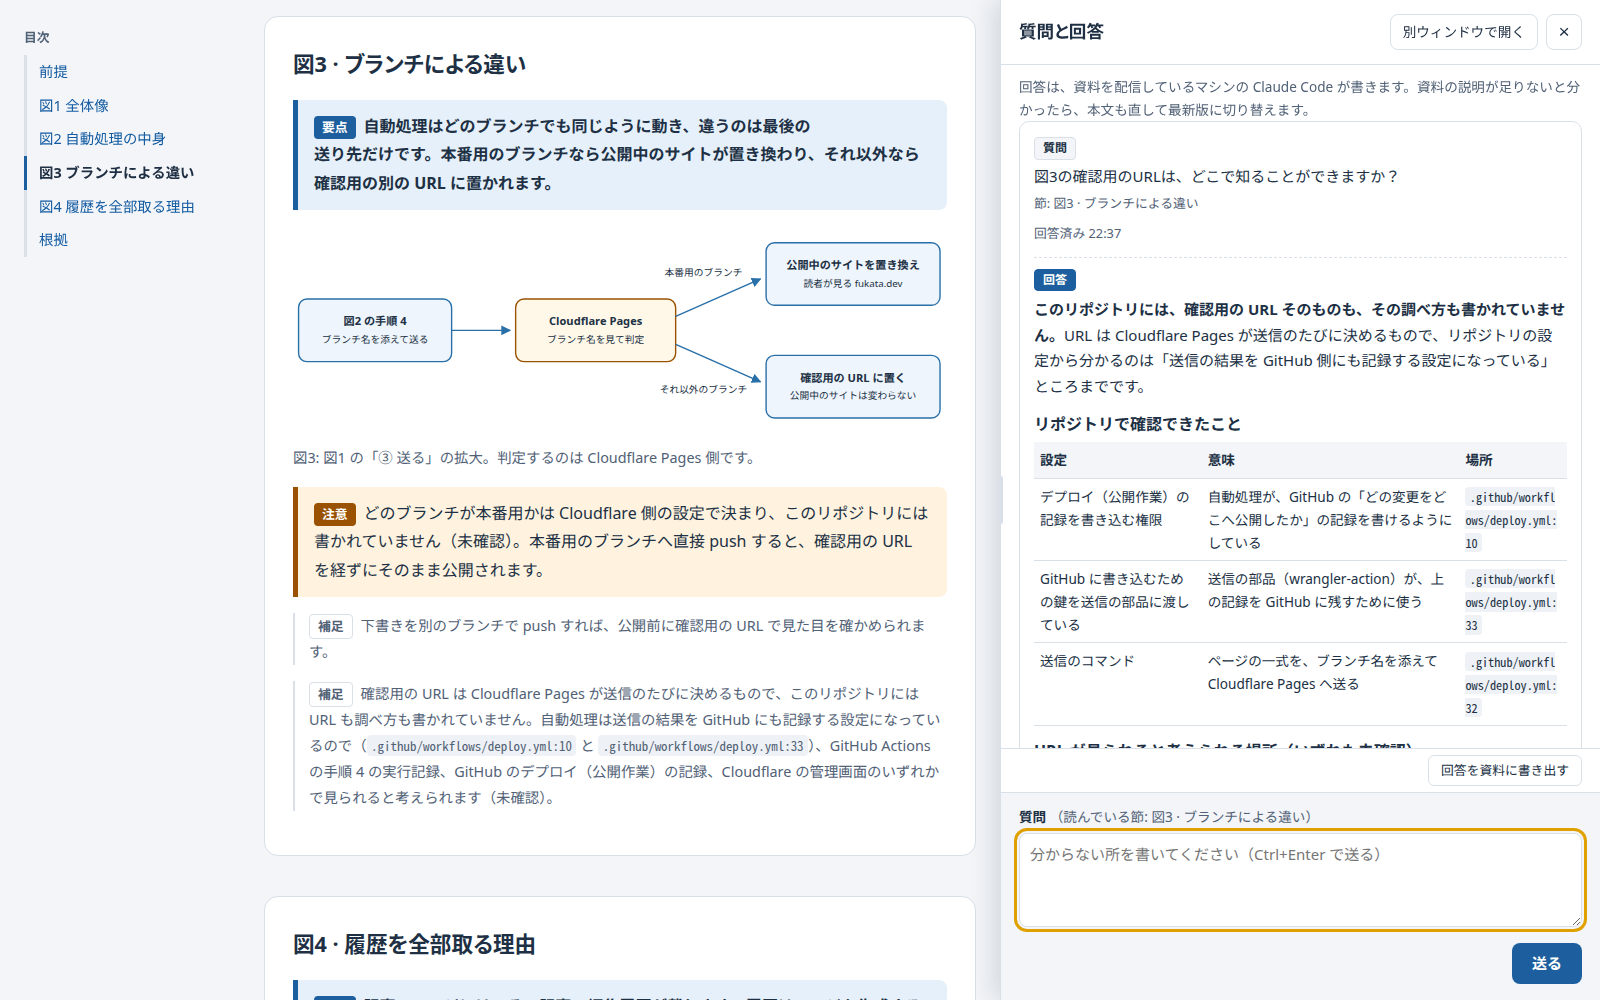Click the 回答 badge in the answer panel

[x=1055, y=280]
